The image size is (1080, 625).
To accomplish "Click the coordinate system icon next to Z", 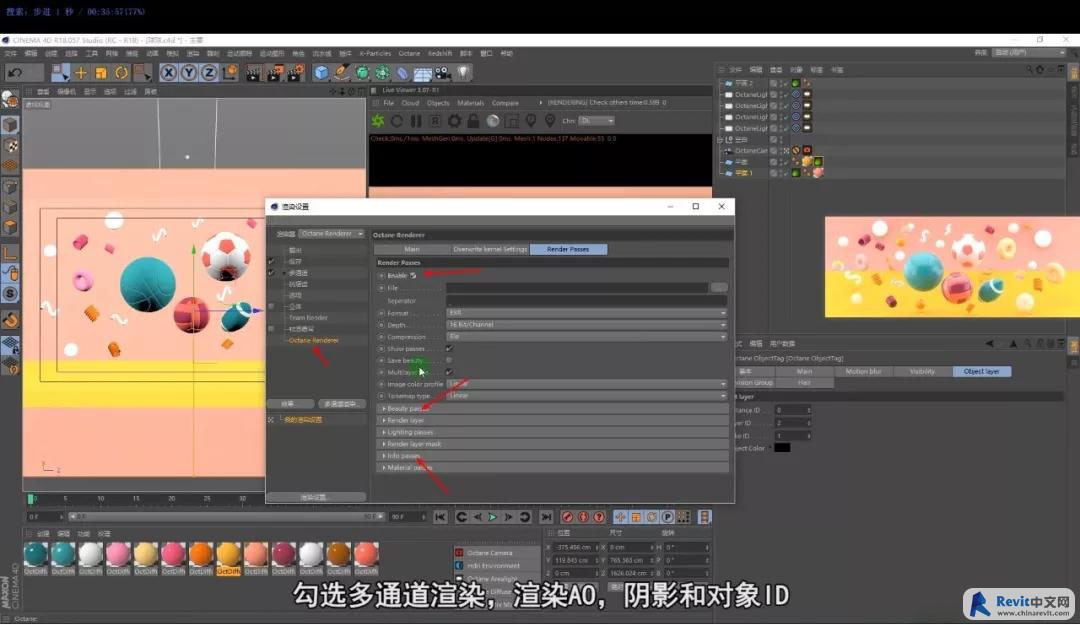I will 230,72.
